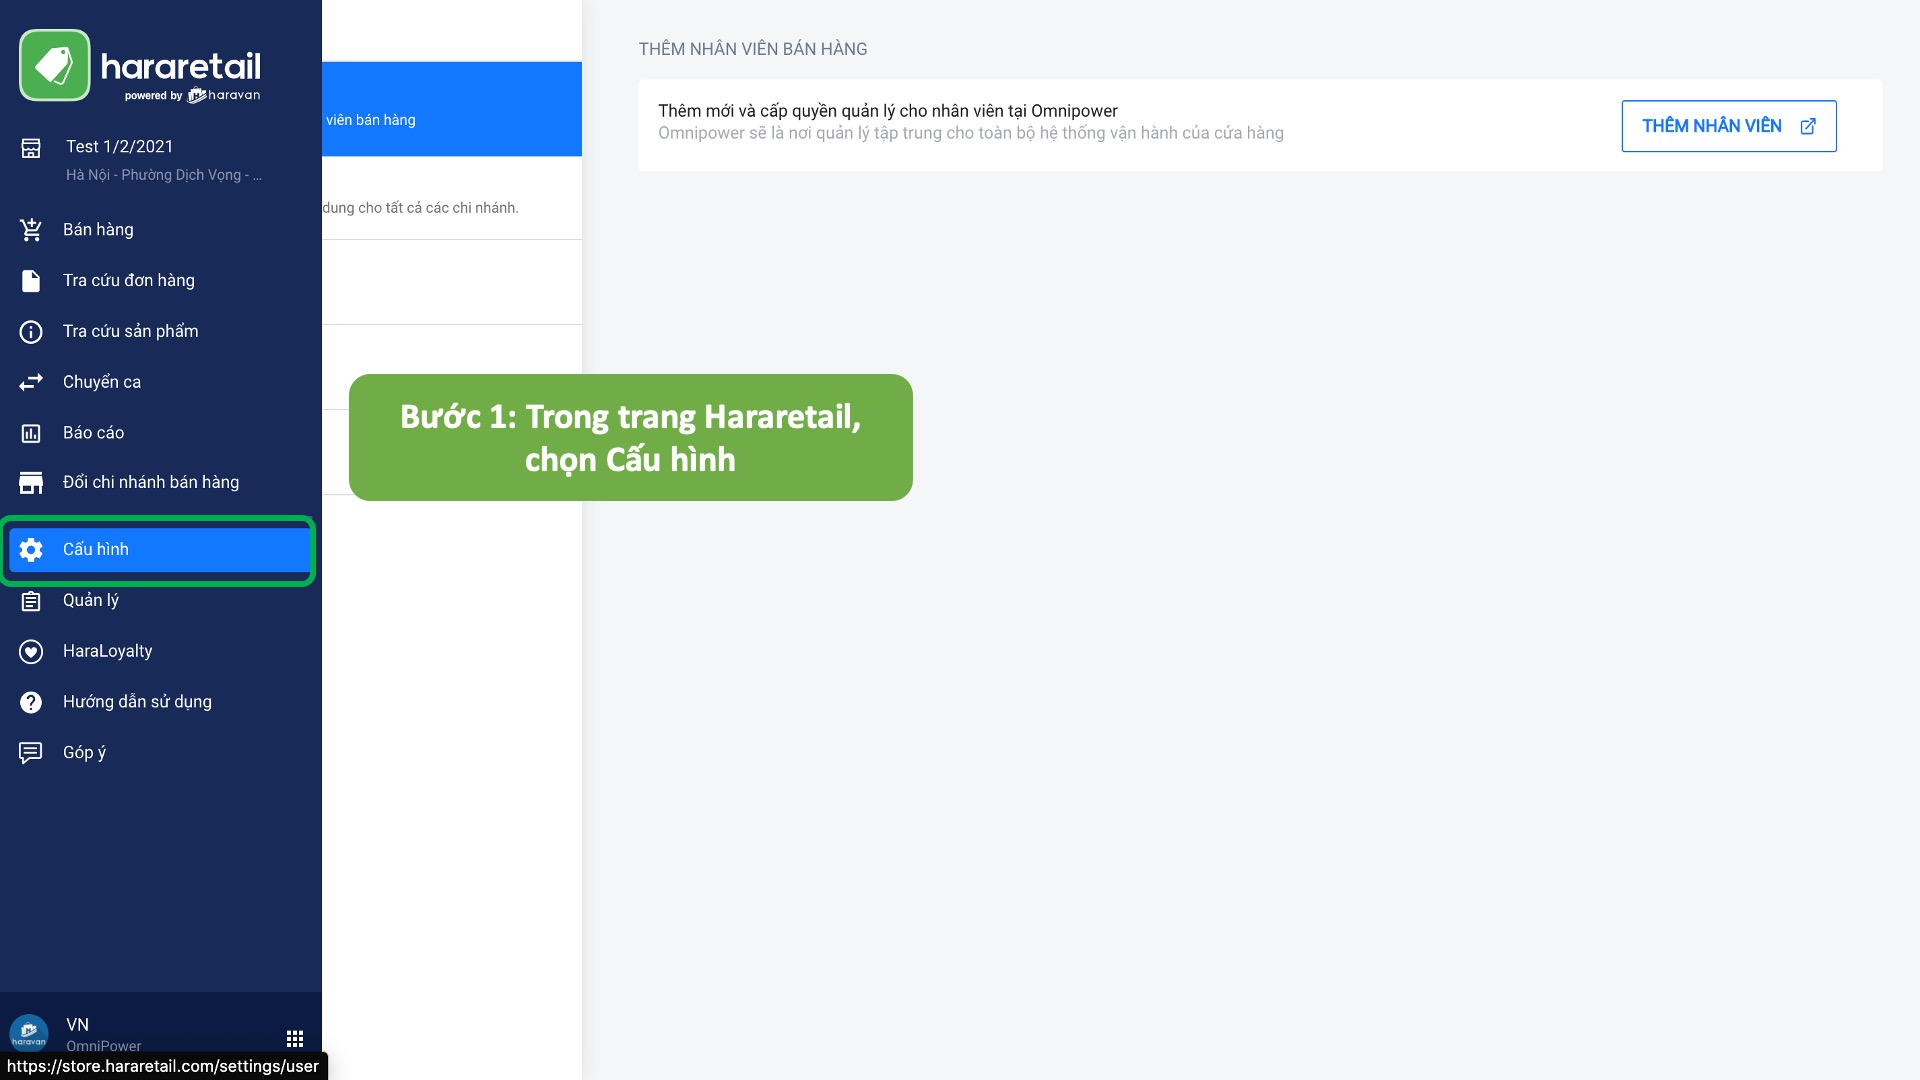Click the OmniPower label under VN
Screen dimensions: 1920x1080
104,1046
